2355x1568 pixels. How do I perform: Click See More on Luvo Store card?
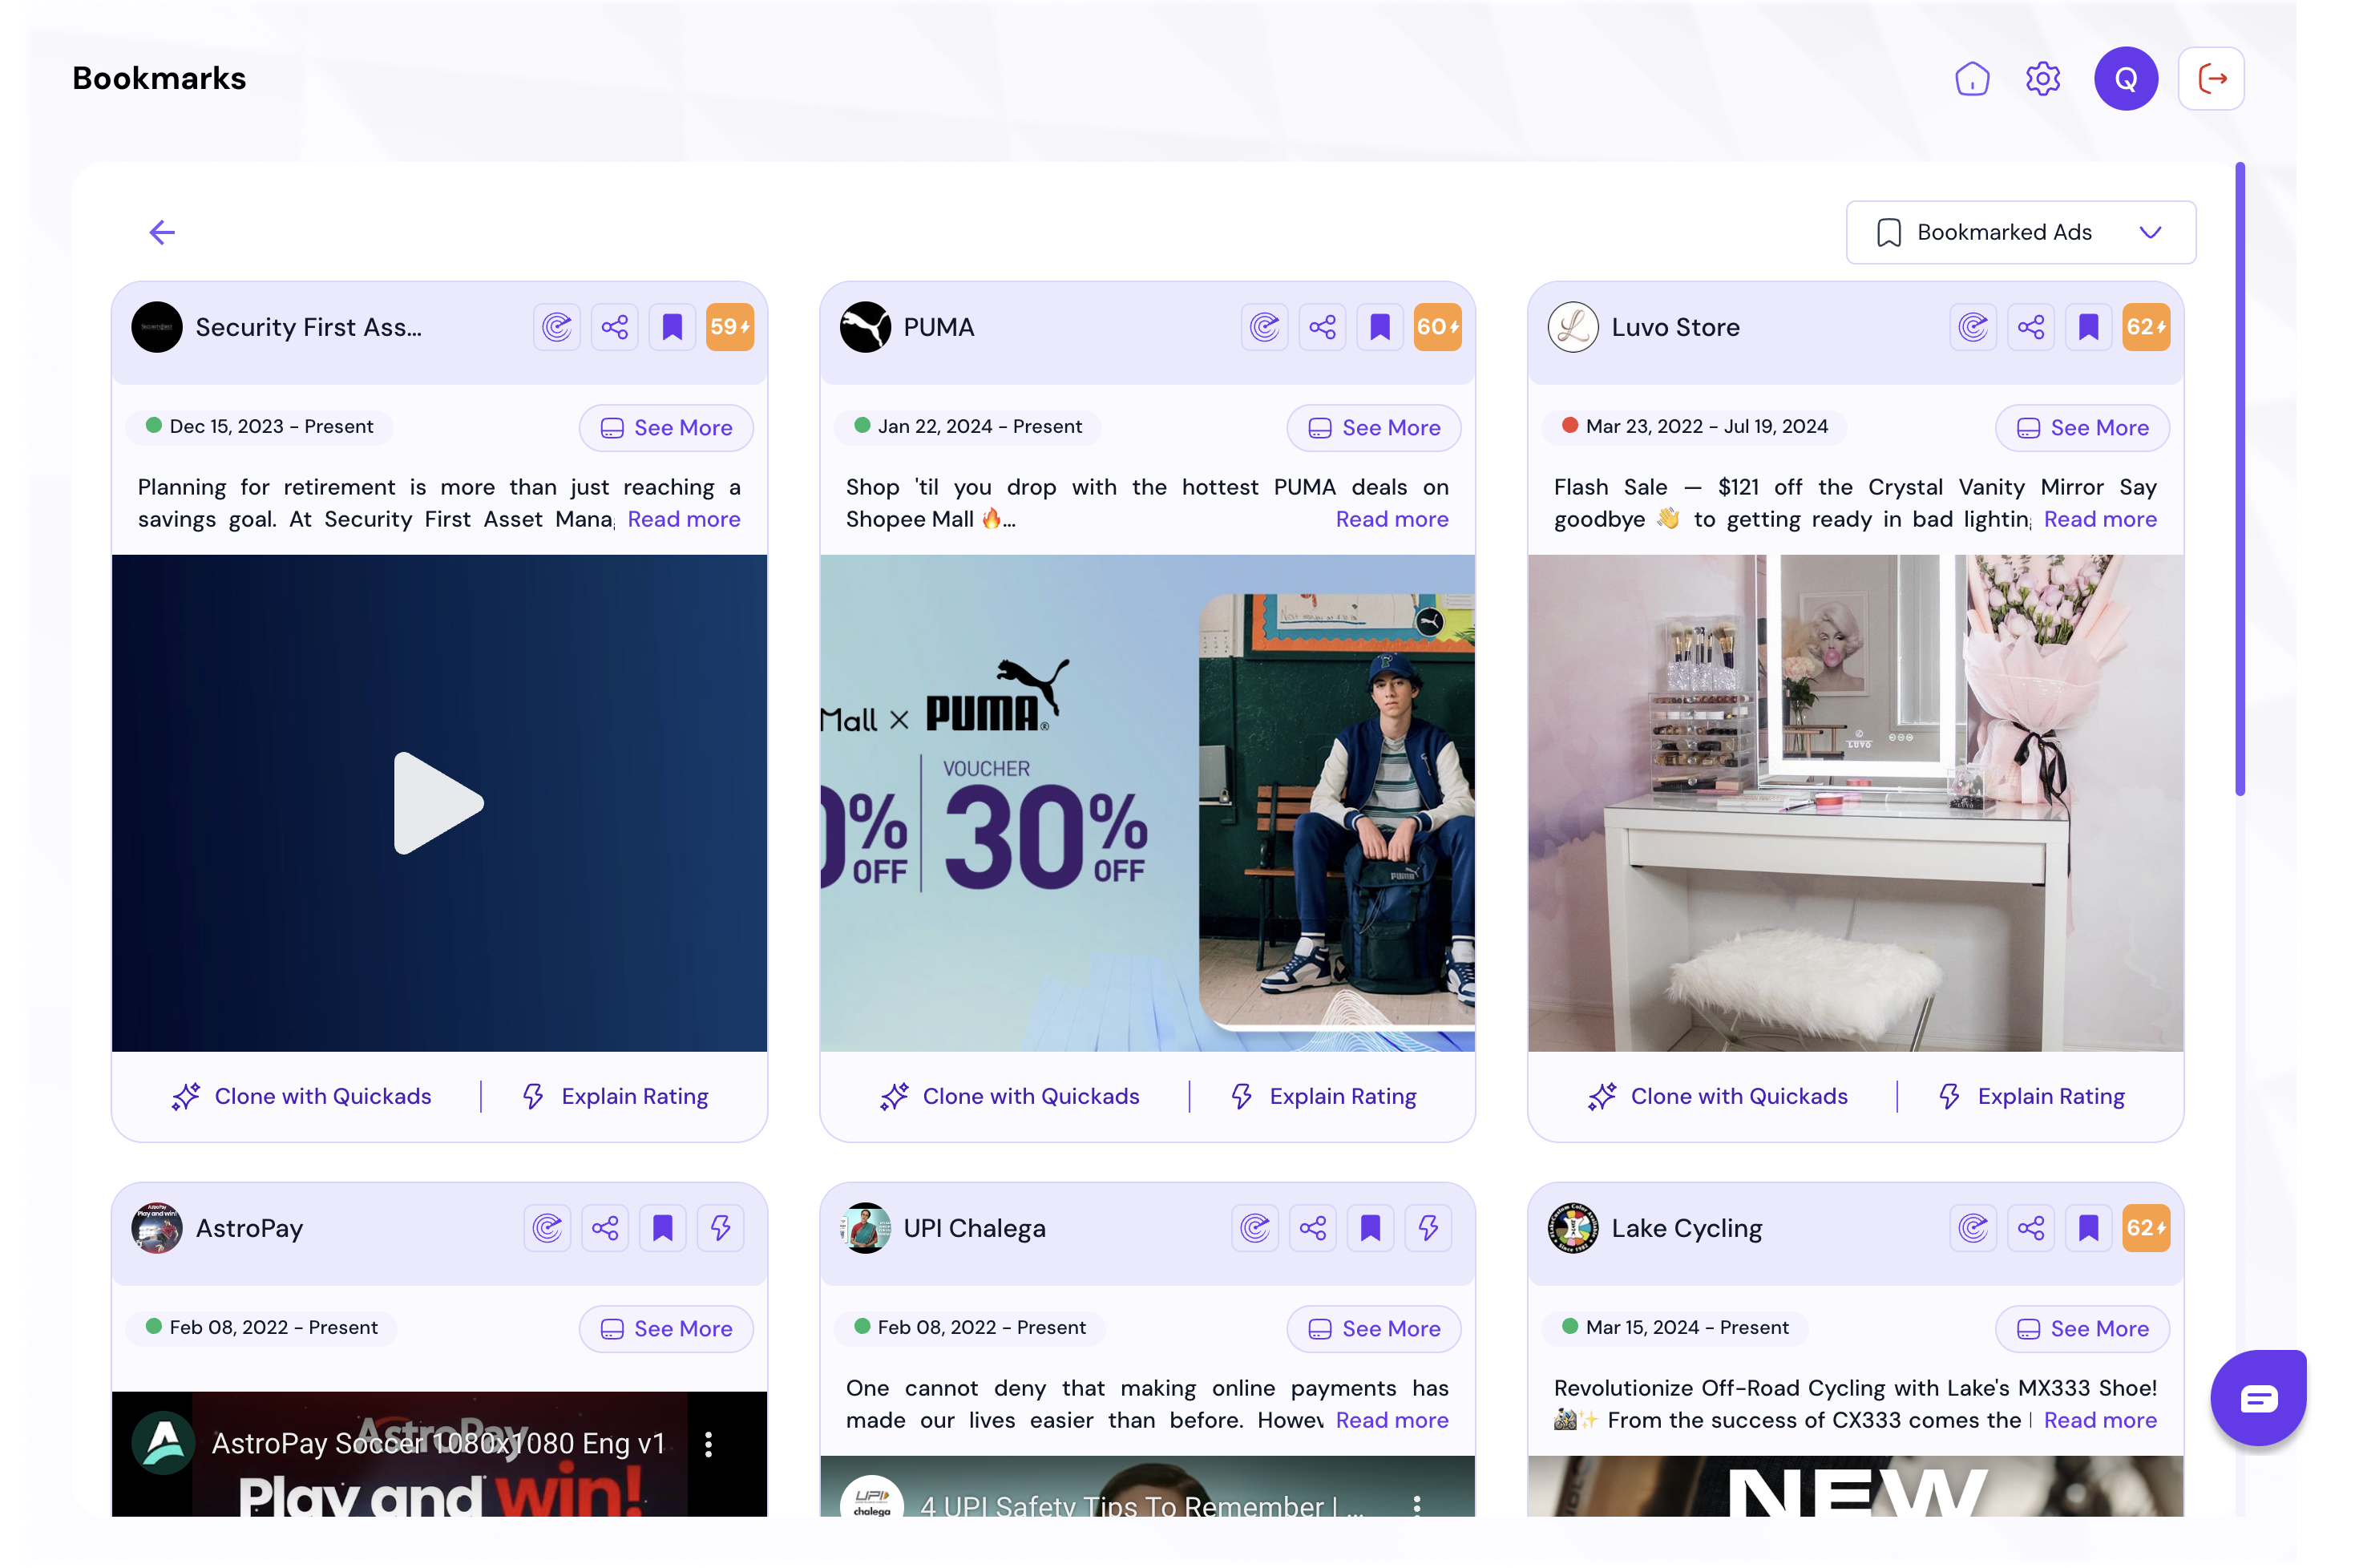2082,428
